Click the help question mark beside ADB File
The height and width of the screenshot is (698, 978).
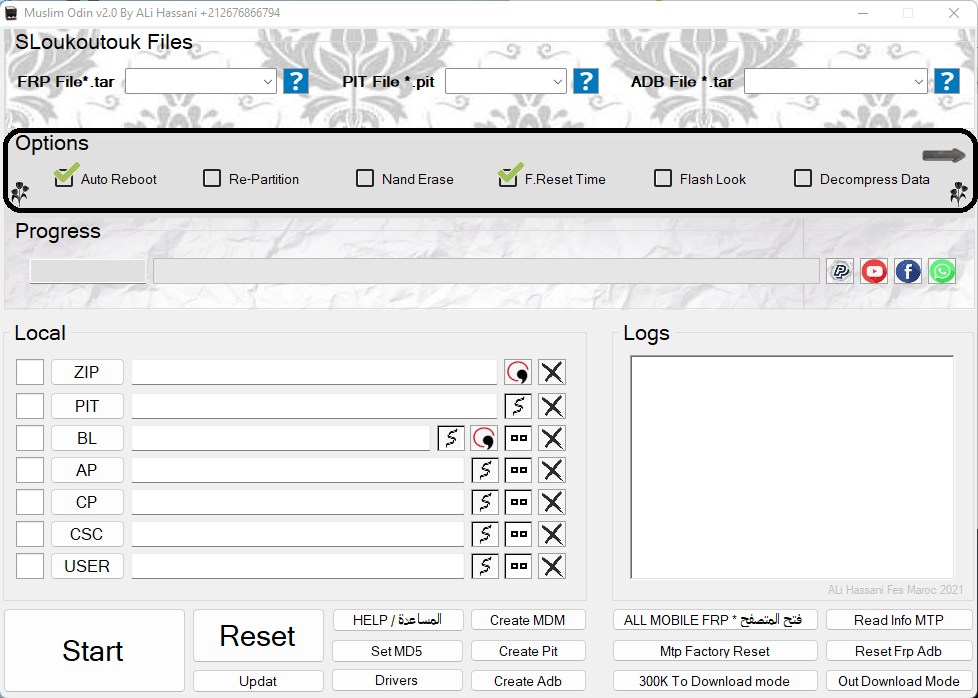point(946,81)
